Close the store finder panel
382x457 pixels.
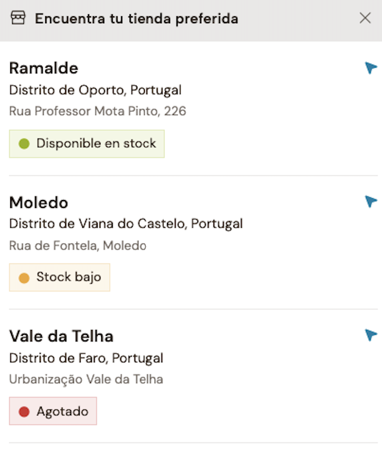click(365, 18)
